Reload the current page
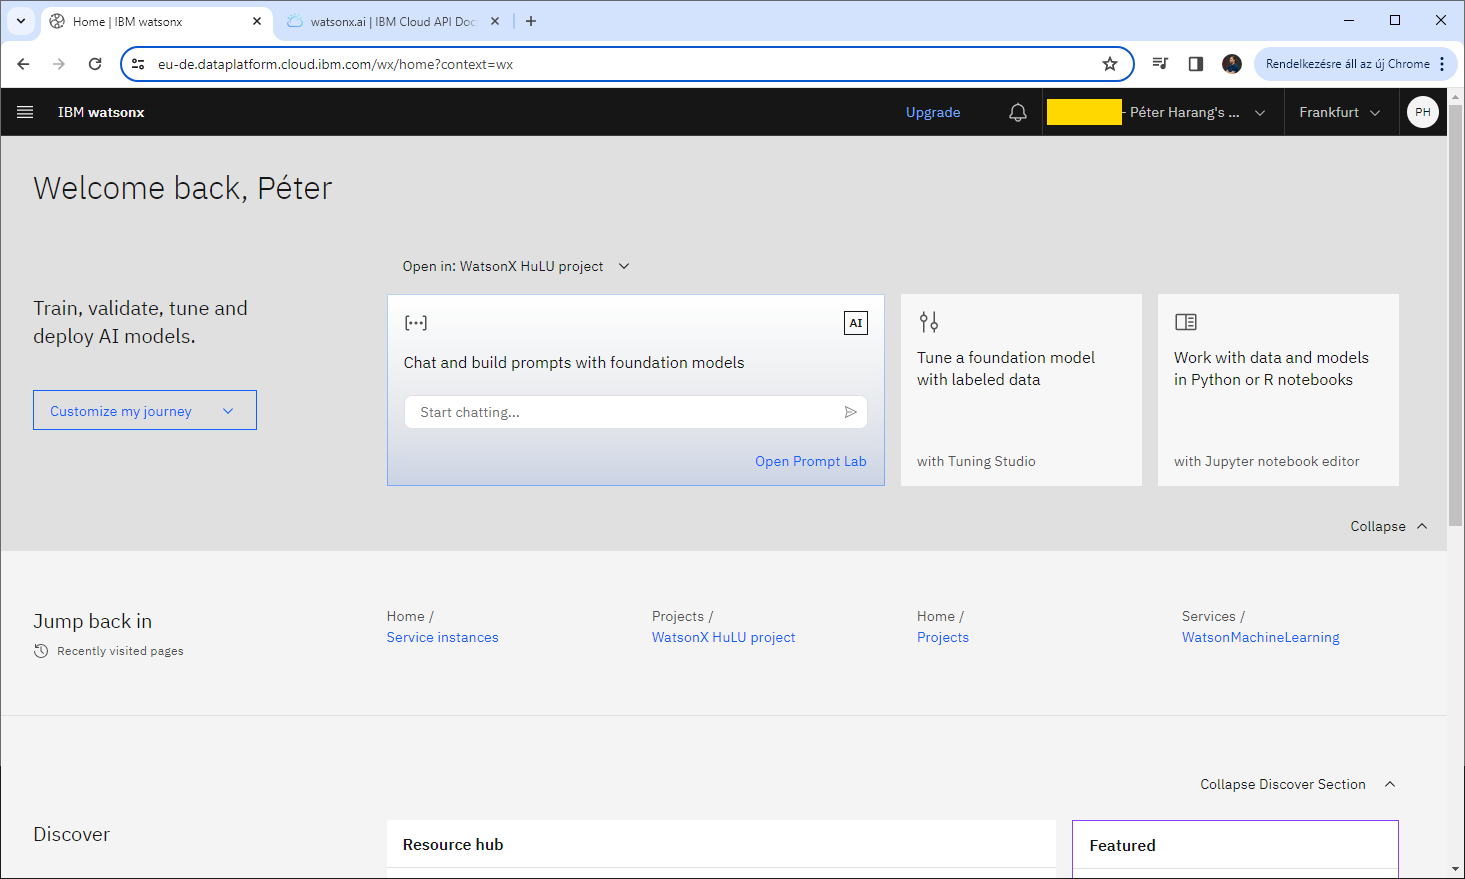Image resolution: width=1465 pixels, height=879 pixels. pyautogui.click(x=95, y=64)
